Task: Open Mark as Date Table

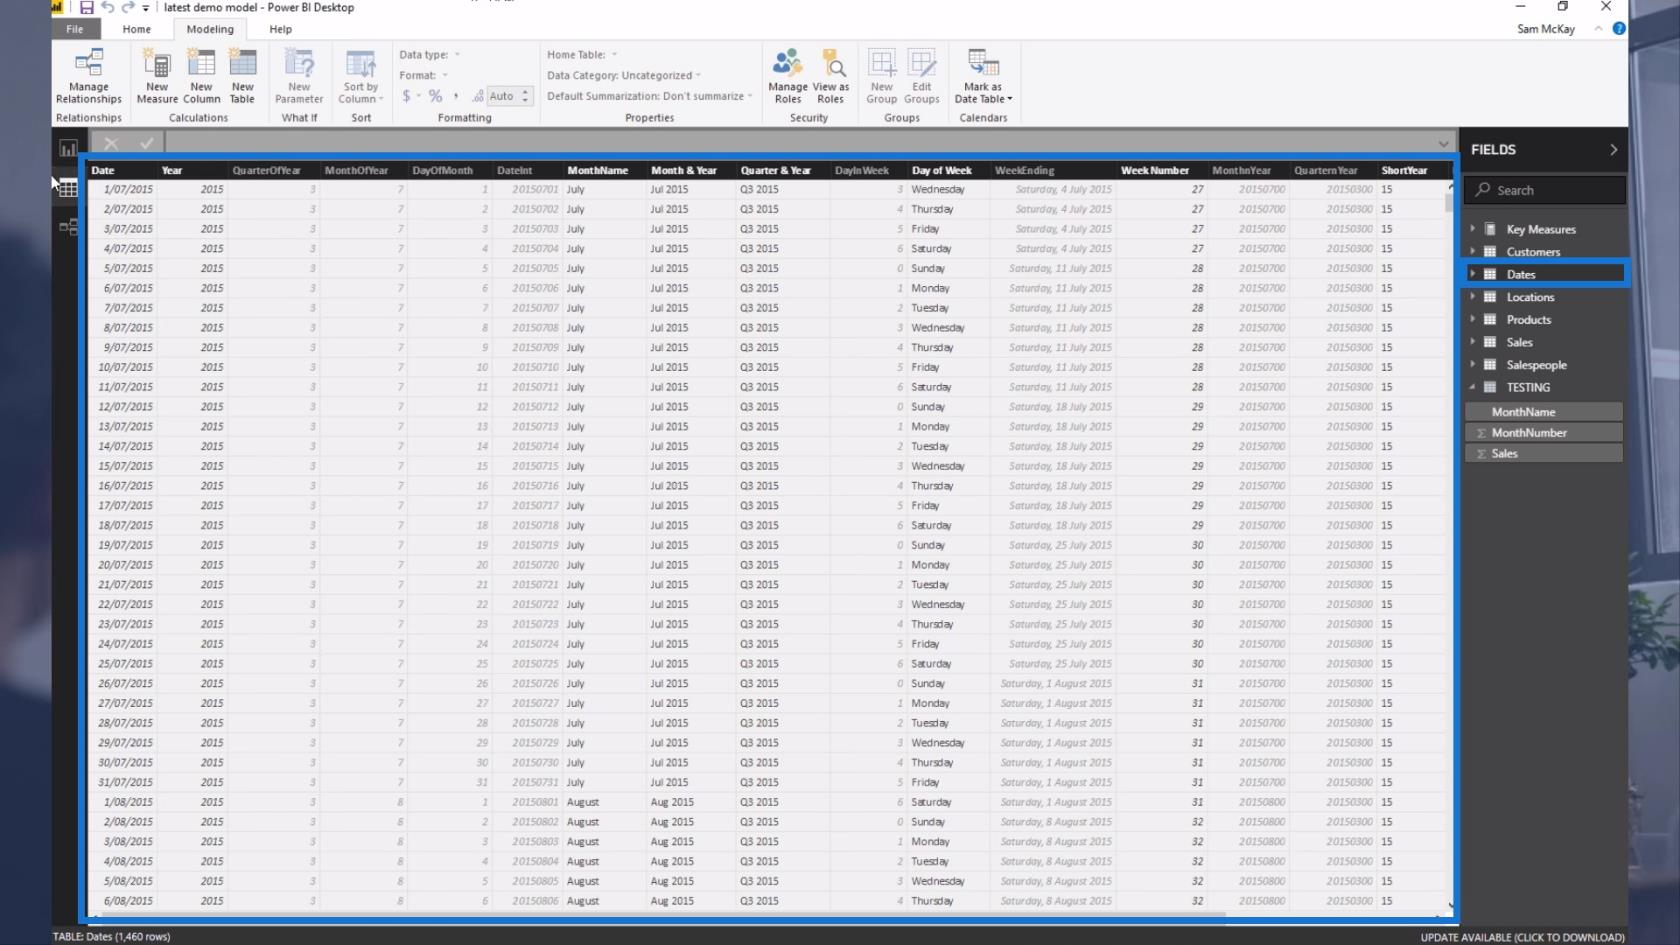Action: pyautogui.click(x=983, y=76)
